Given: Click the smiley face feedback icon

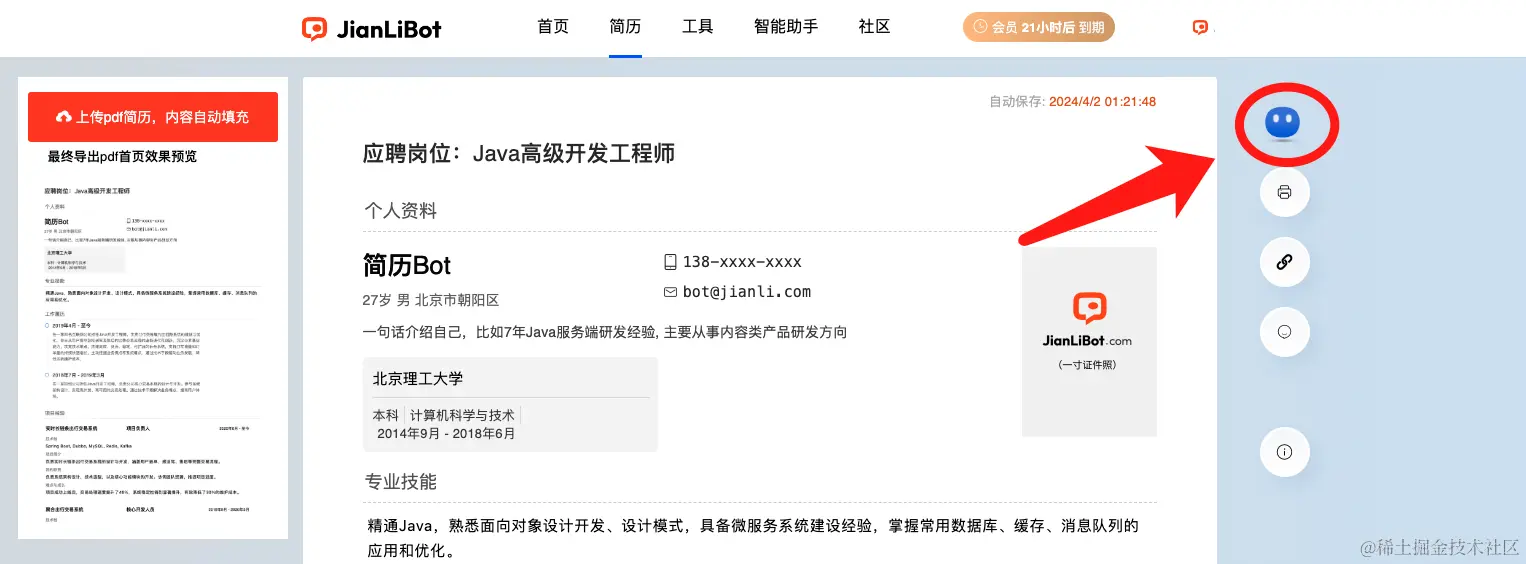Looking at the screenshot, I should tap(1285, 332).
